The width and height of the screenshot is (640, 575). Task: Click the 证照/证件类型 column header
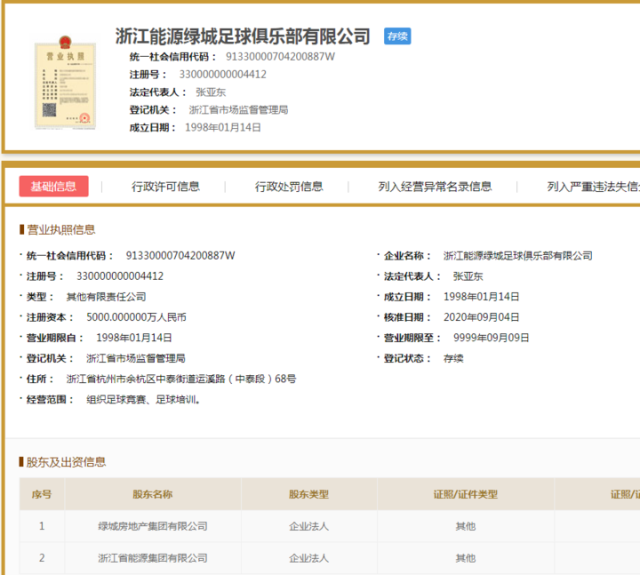click(x=465, y=494)
